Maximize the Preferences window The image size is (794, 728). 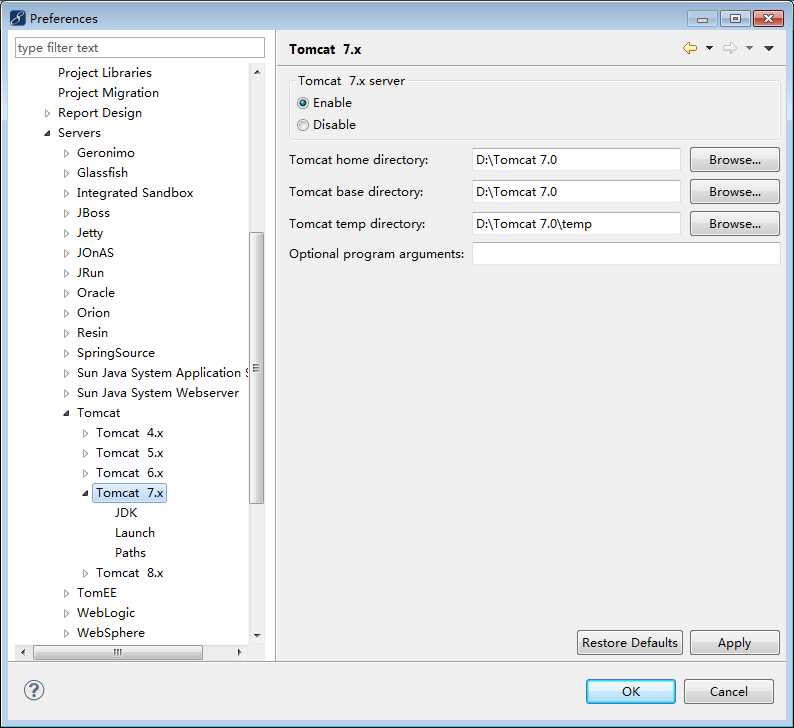point(735,18)
